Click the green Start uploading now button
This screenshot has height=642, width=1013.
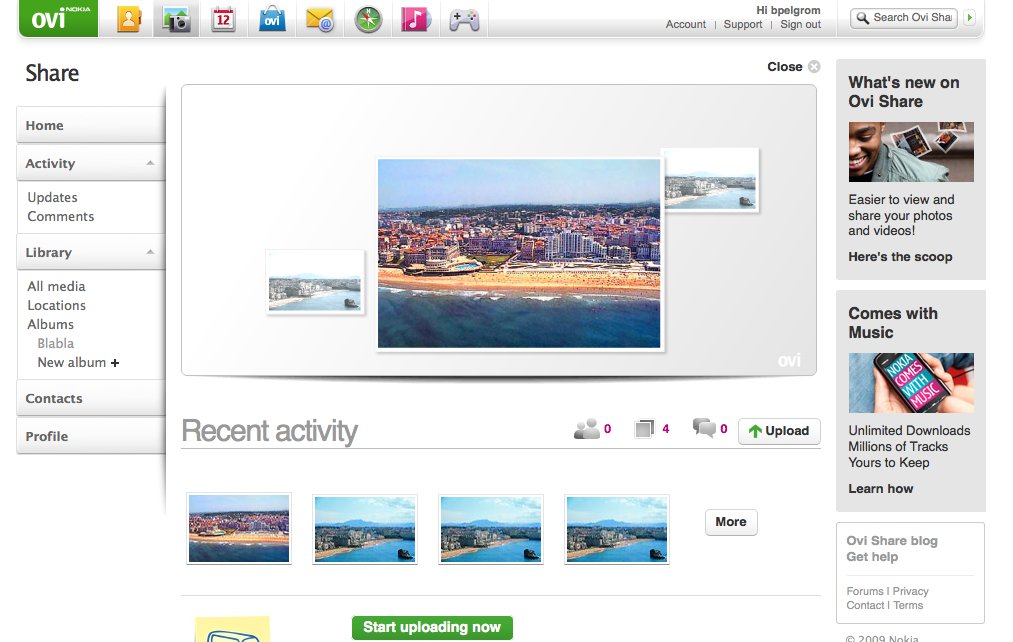(432, 628)
